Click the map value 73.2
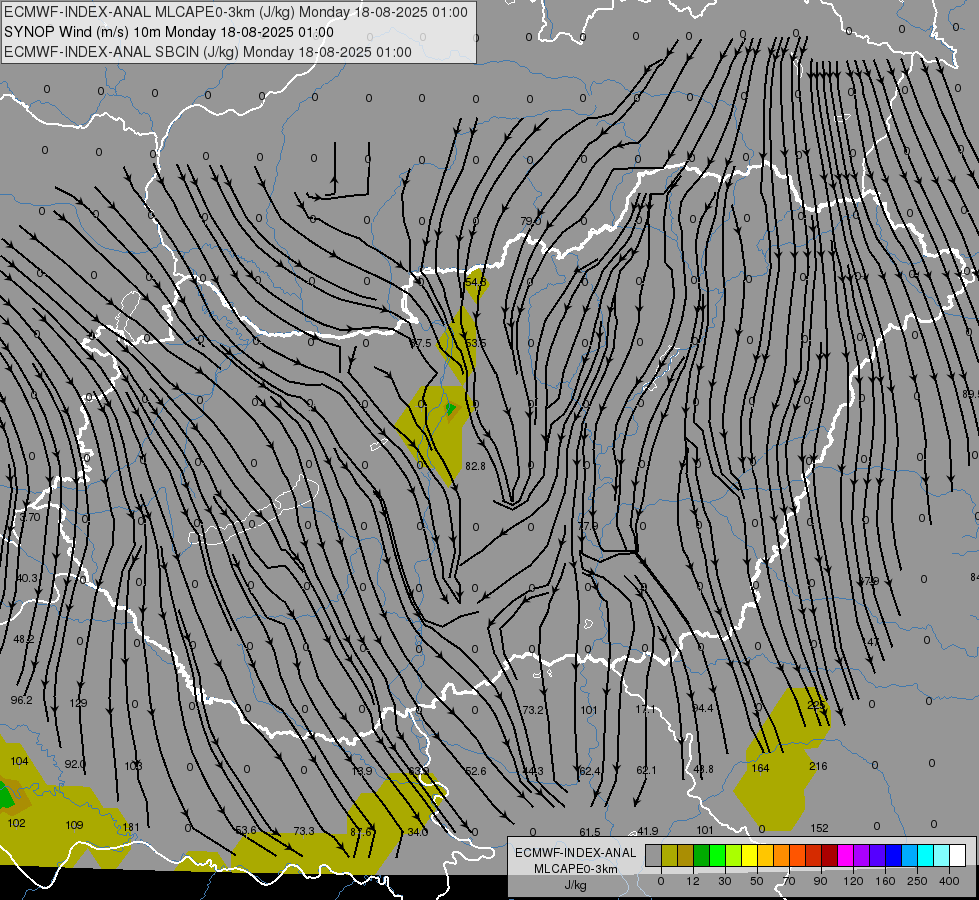 click(533, 710)
